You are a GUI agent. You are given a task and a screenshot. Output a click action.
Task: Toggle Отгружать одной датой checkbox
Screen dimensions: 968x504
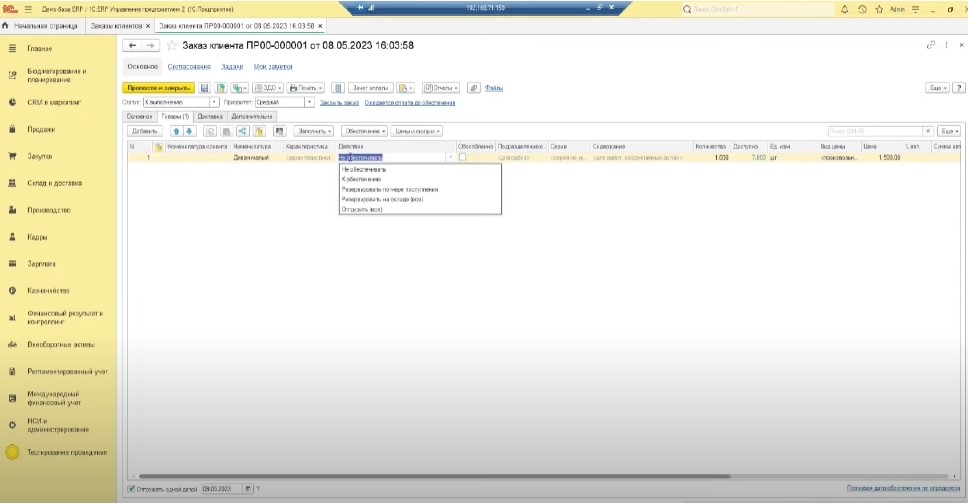132,489
